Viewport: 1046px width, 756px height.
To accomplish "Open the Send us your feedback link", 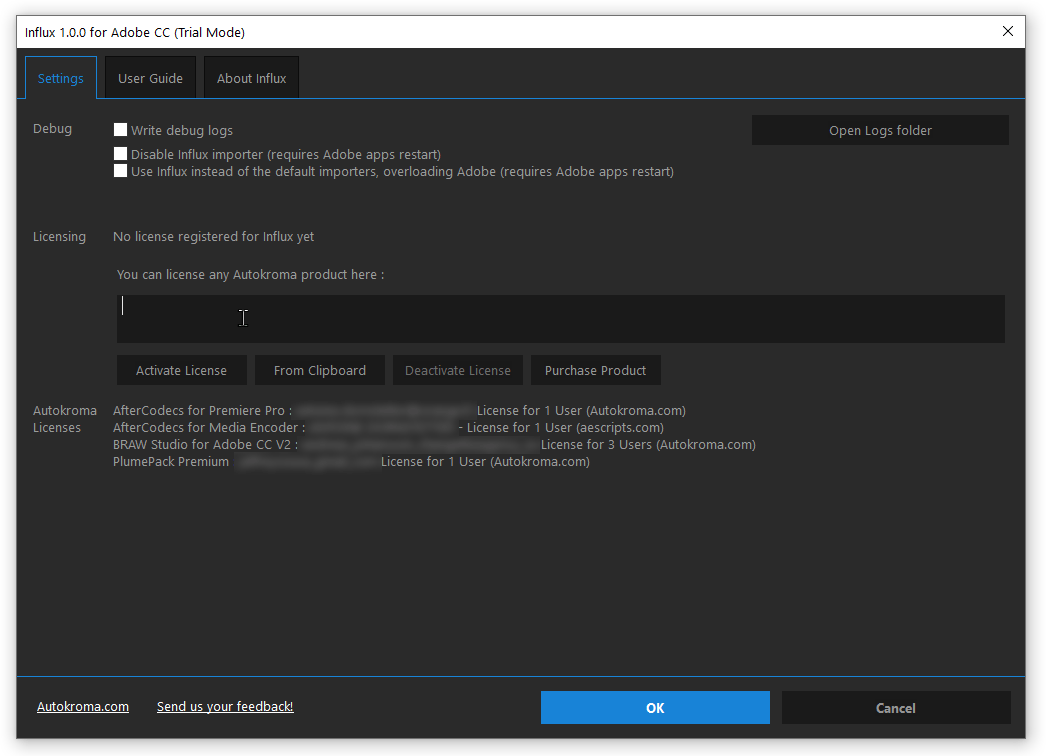I will tap(224, 706).
